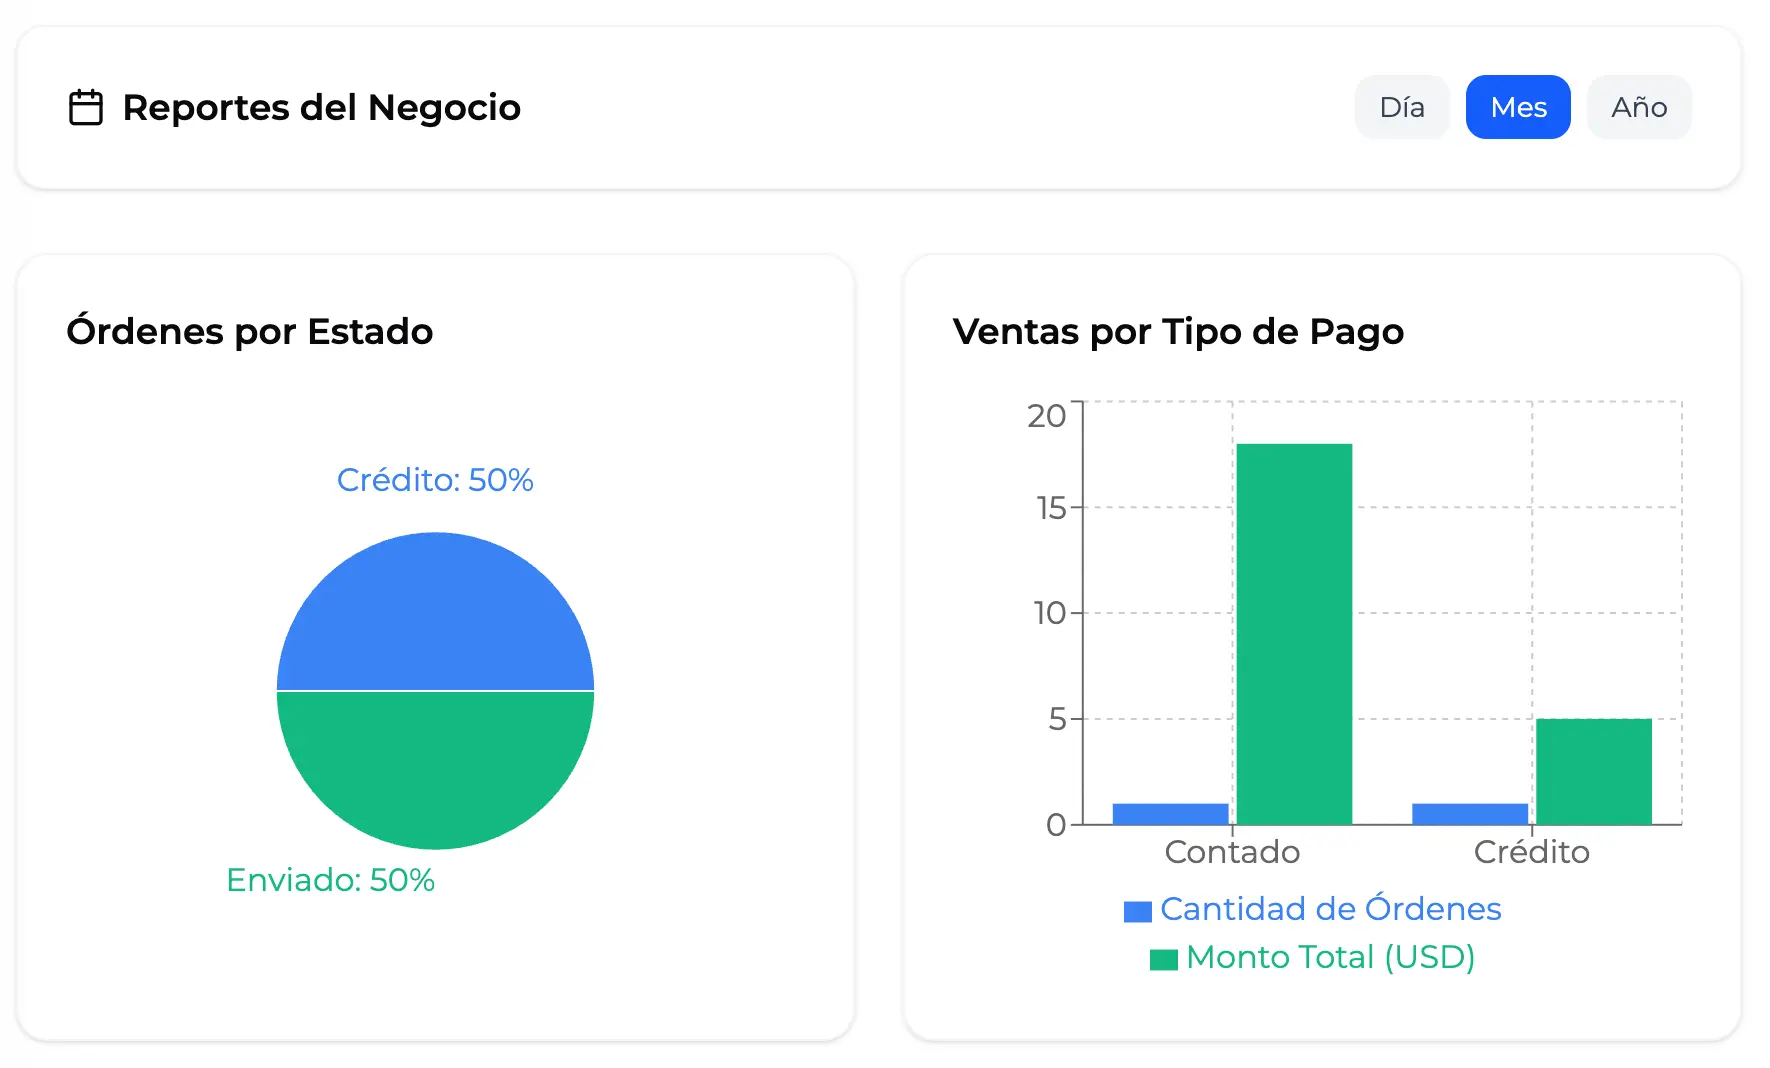Click the Crédito x-axis label
1770x1068 pixels.
point(1531,852)
